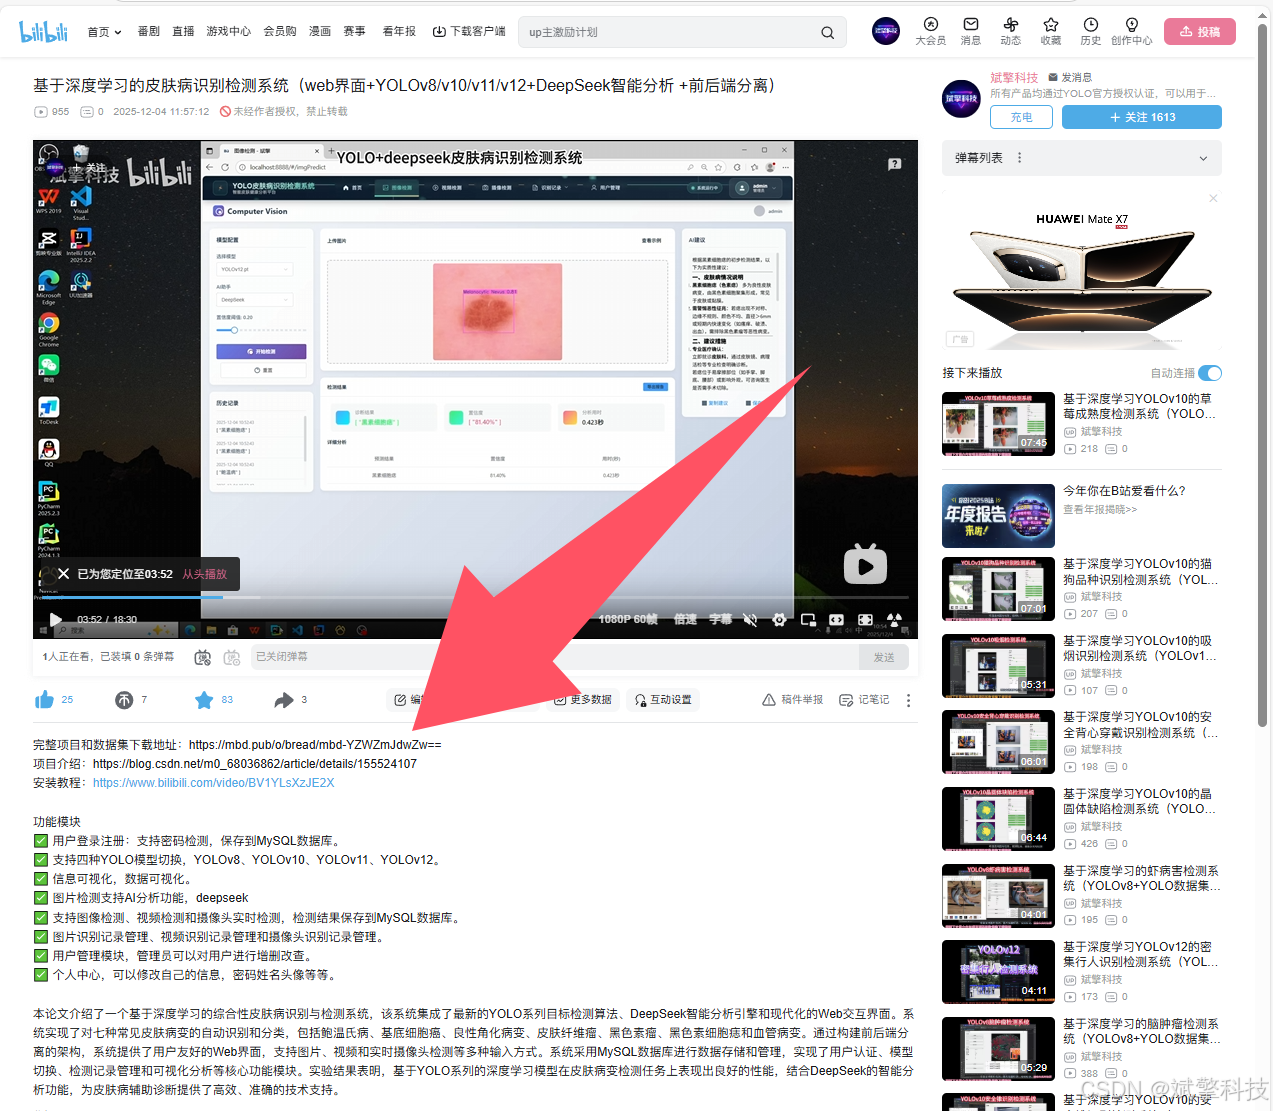The height and width of the screenshot is (1111, 1273).
Task: Open the 互动设置 button
Action: (663, 700)
